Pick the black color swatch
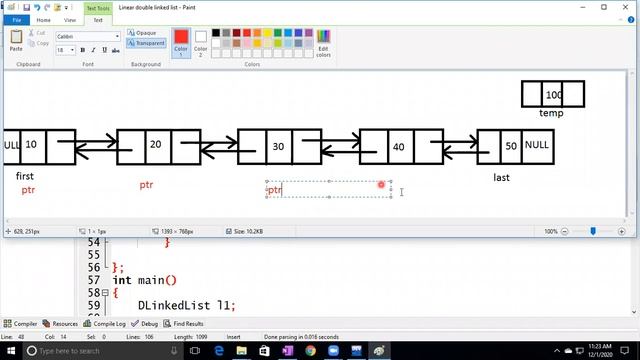The width and height of the screenshot is (640, 360). click(x=216, y=33)
